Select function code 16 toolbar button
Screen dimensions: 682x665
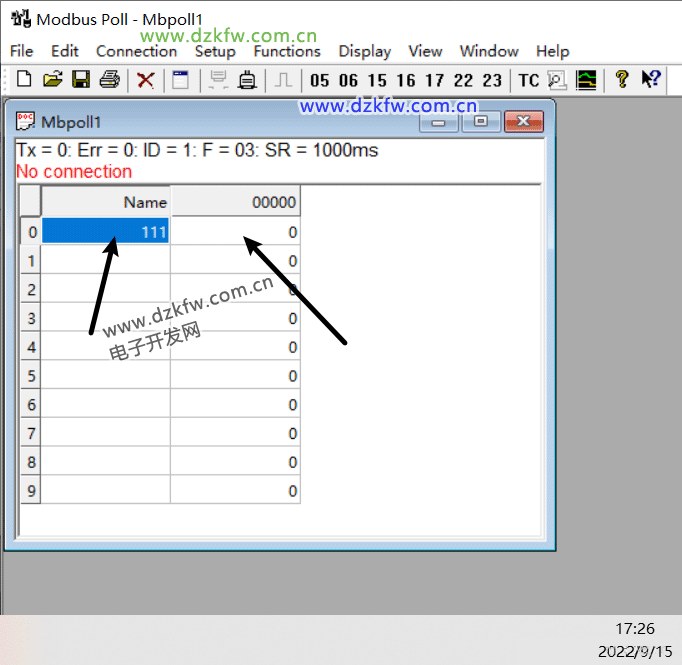pos(406,80)
